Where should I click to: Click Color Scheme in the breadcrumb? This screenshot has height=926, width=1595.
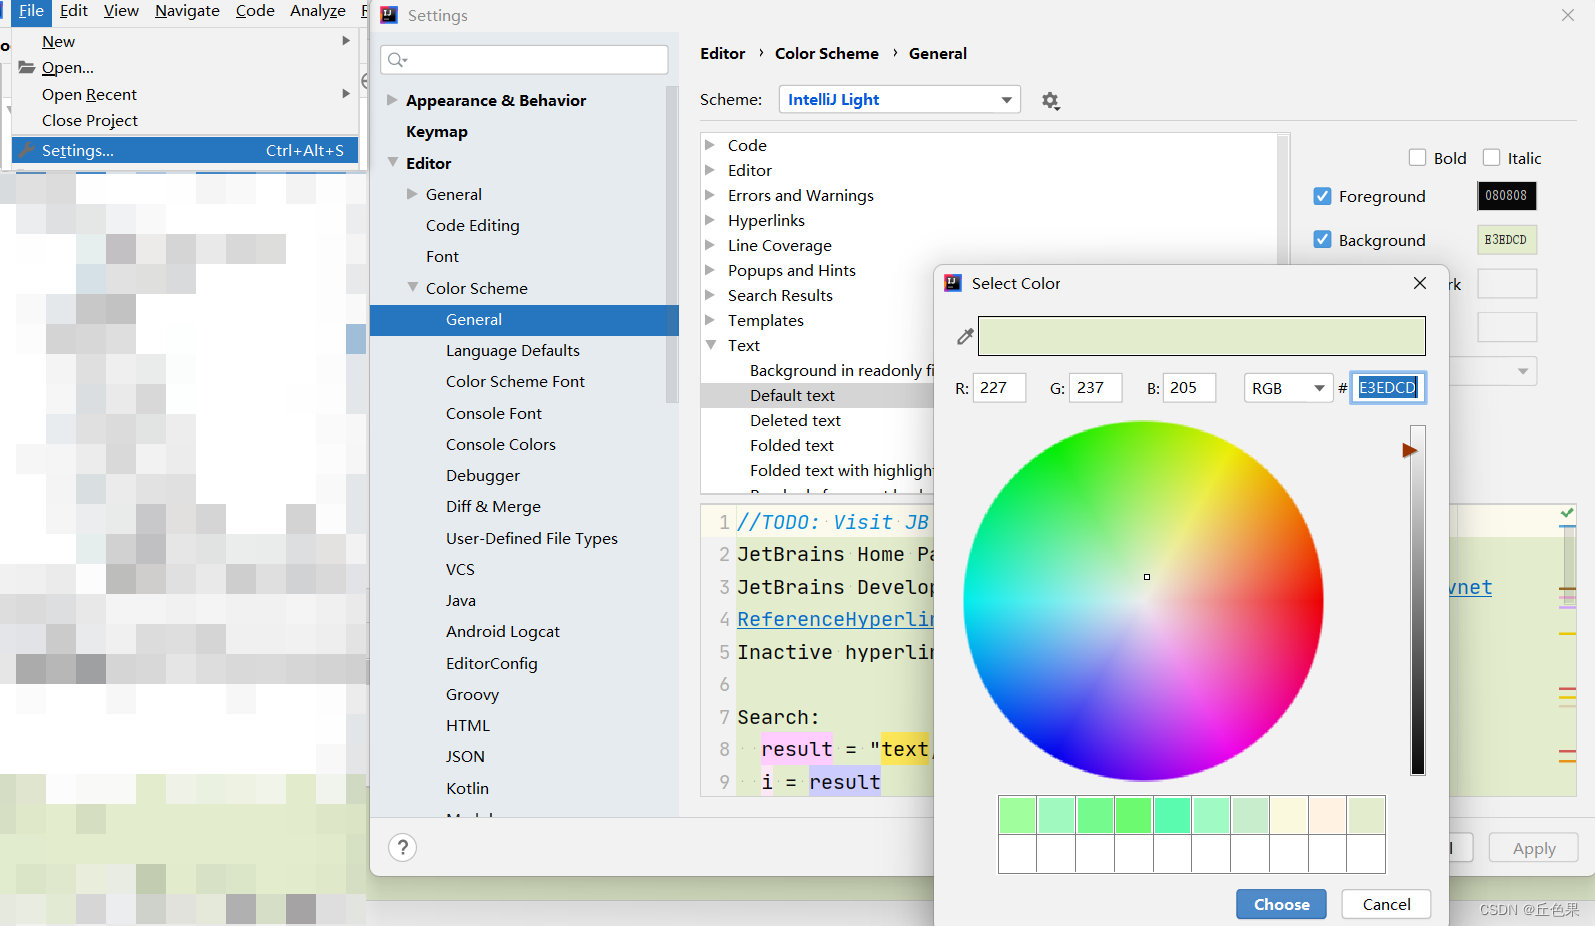pyautogui.click(x=826, y=54)
